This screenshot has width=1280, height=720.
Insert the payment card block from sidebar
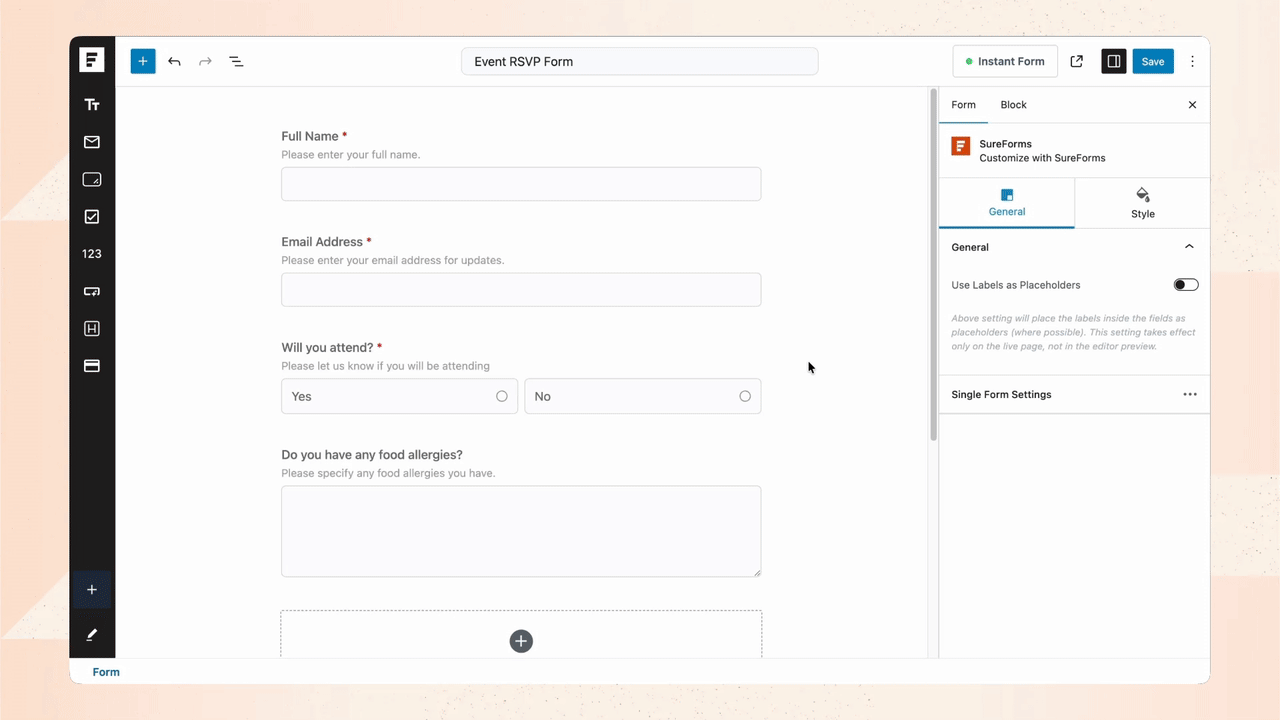(92, 366)
